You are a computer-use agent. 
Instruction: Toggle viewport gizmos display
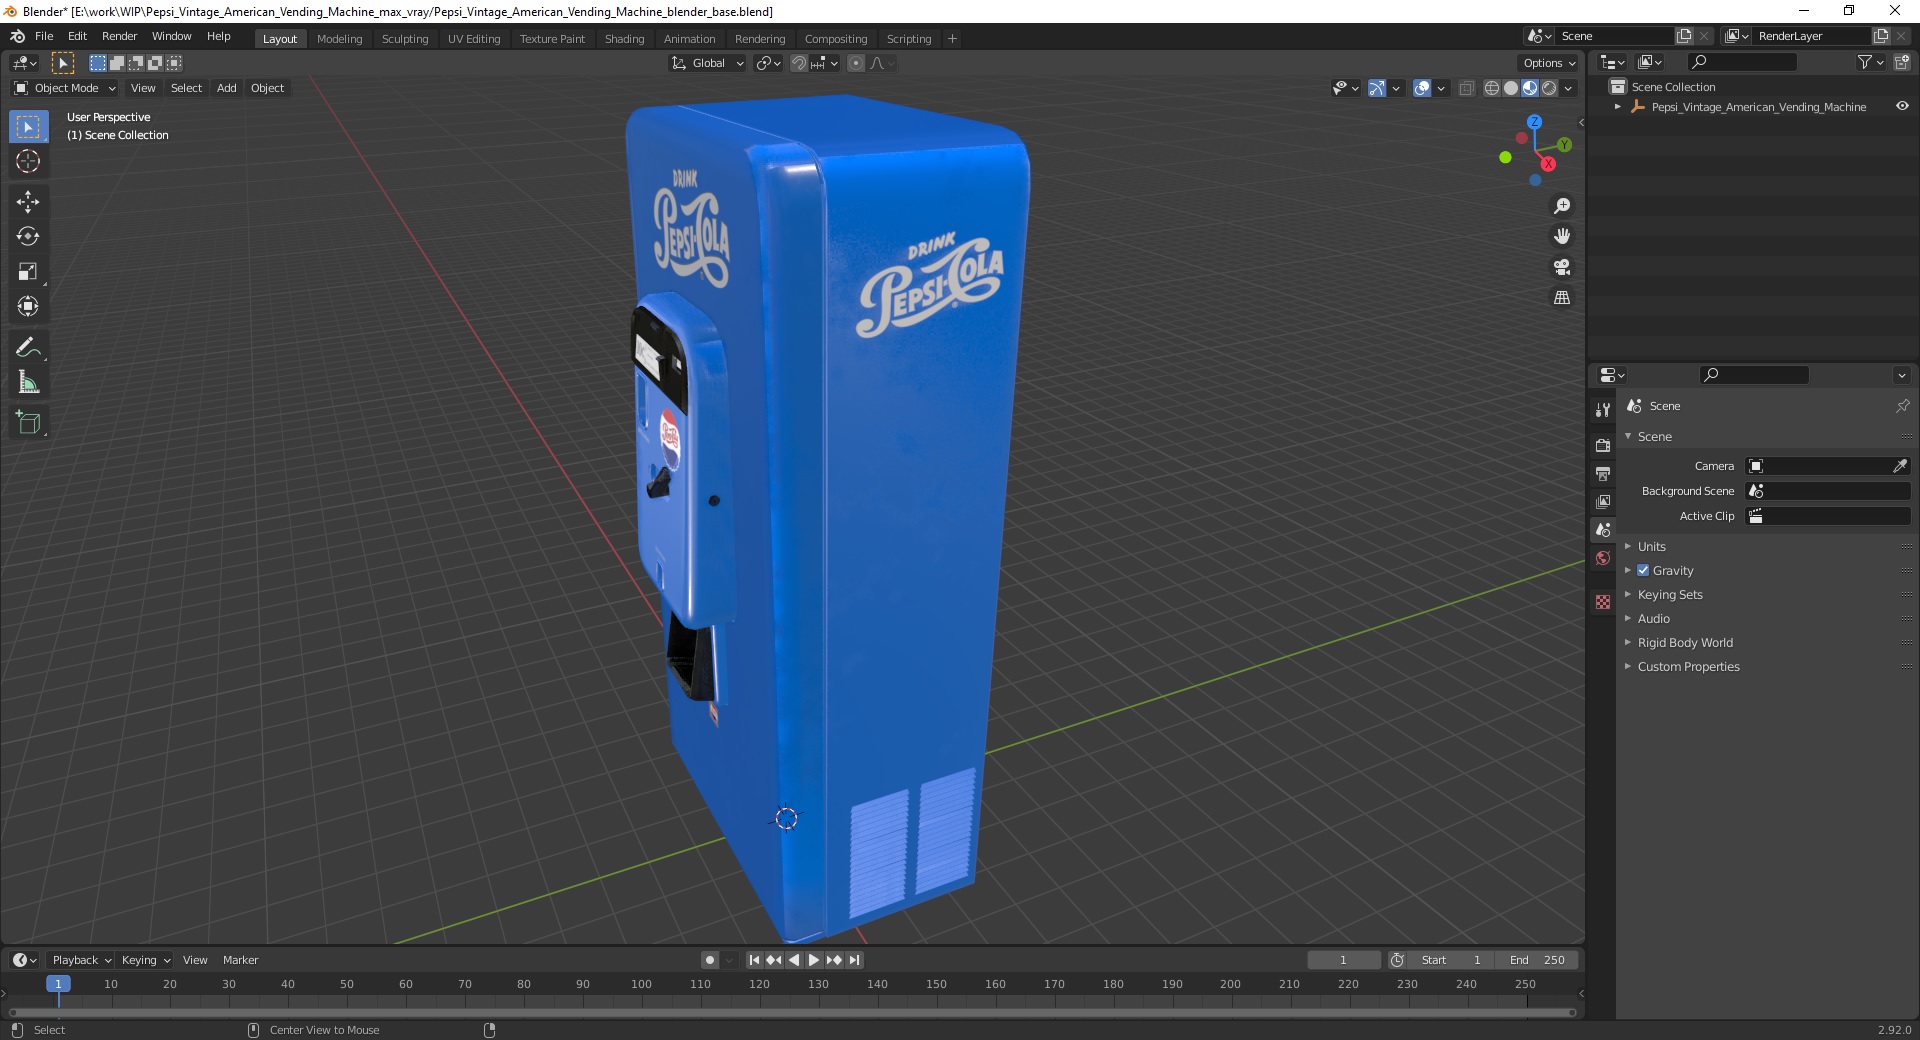tap(1377, 88)
